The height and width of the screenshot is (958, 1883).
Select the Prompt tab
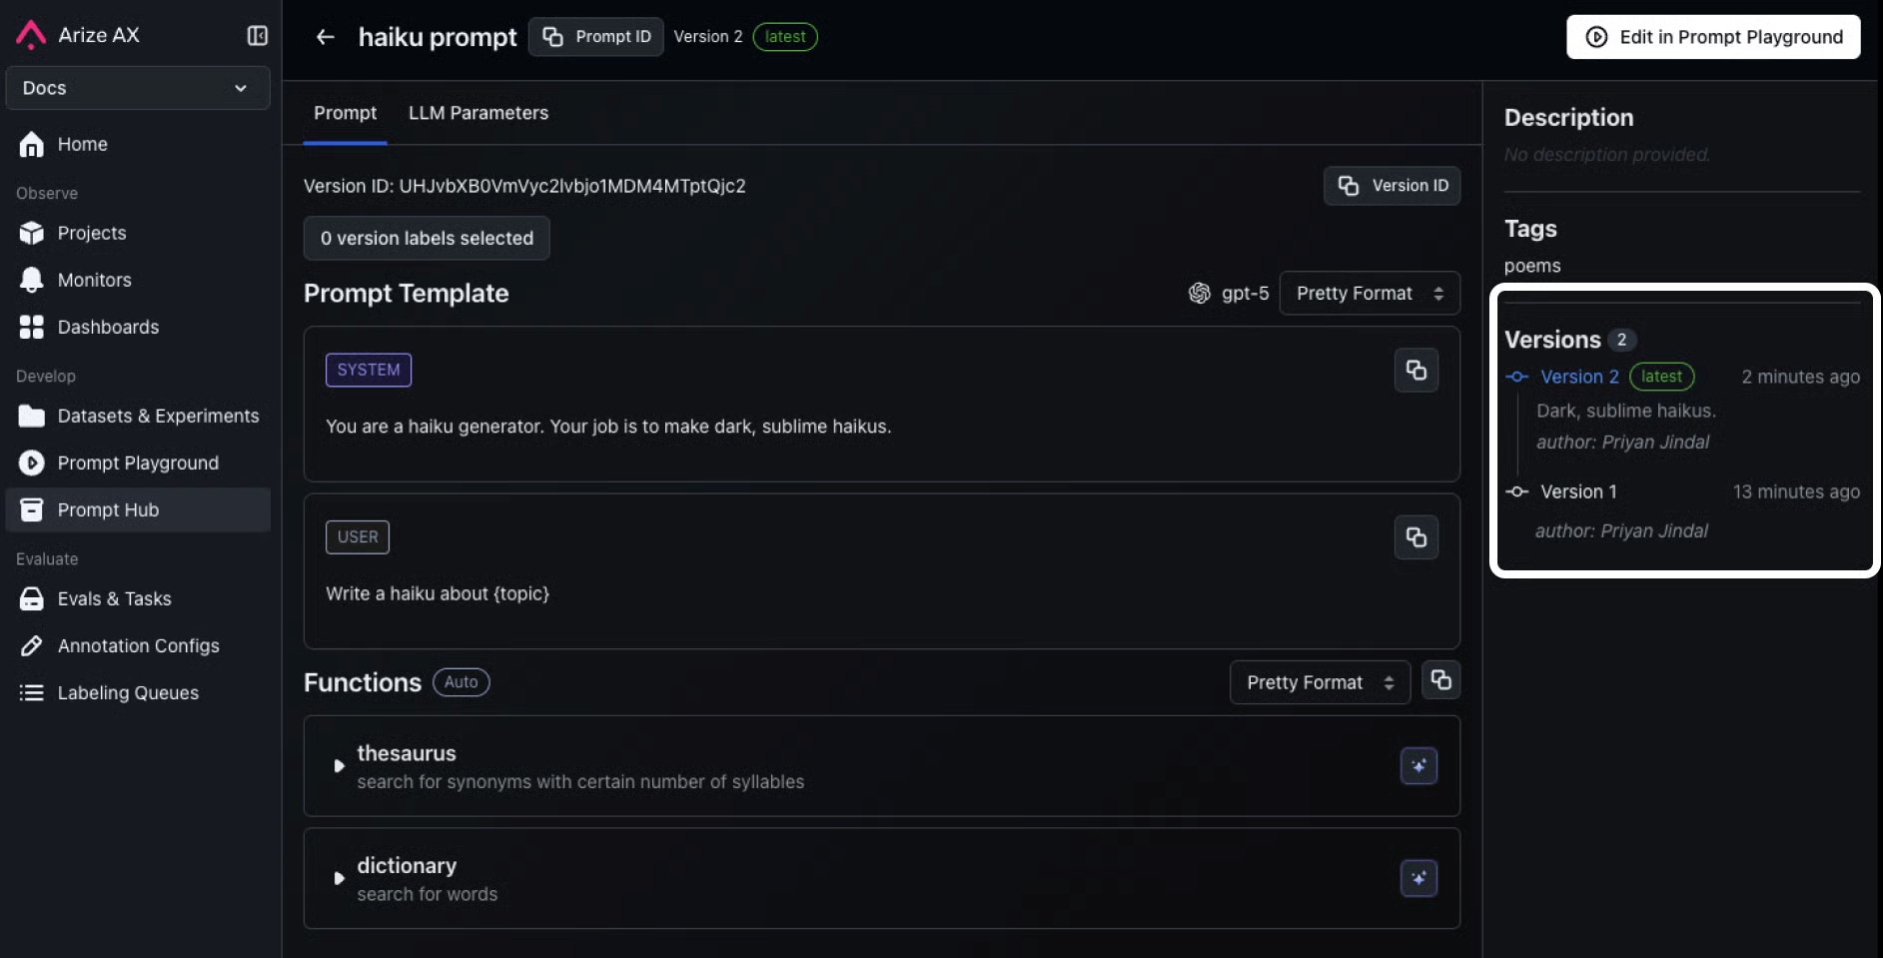click(345, 113)
